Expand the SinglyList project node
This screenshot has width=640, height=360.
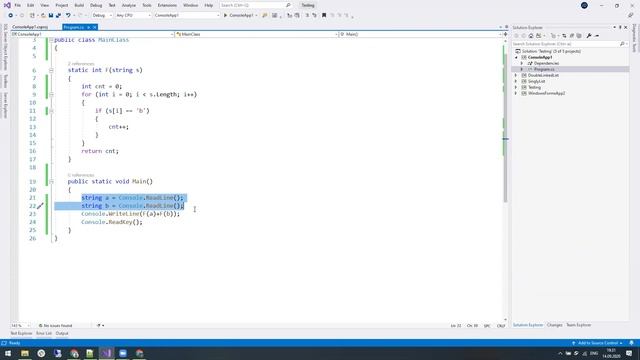tap(516, 81)
